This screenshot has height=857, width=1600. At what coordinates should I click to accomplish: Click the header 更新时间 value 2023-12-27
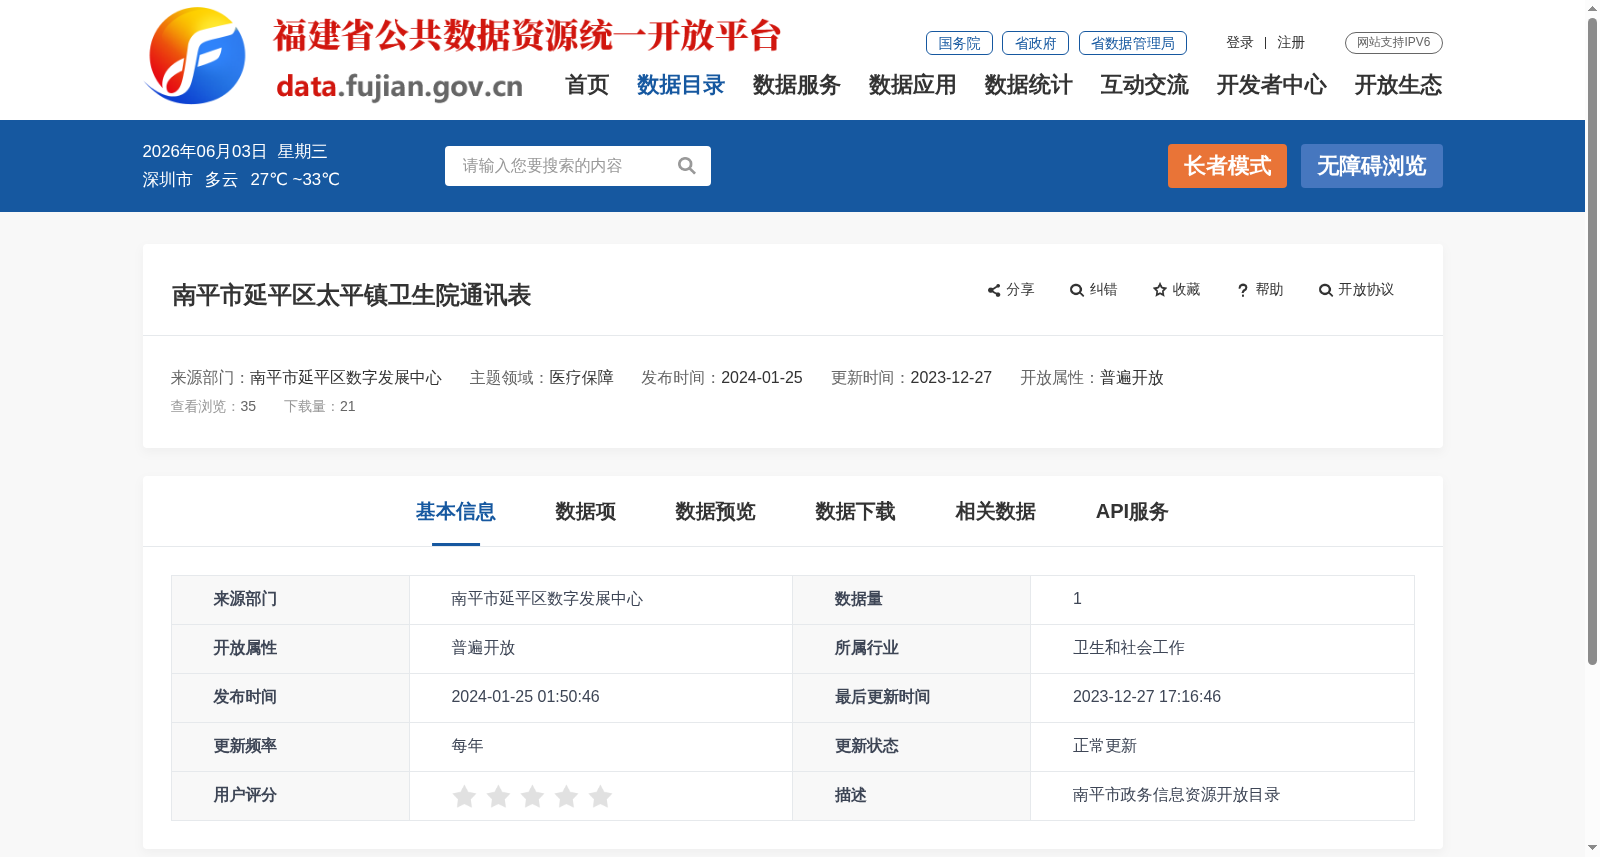point(951,378)
